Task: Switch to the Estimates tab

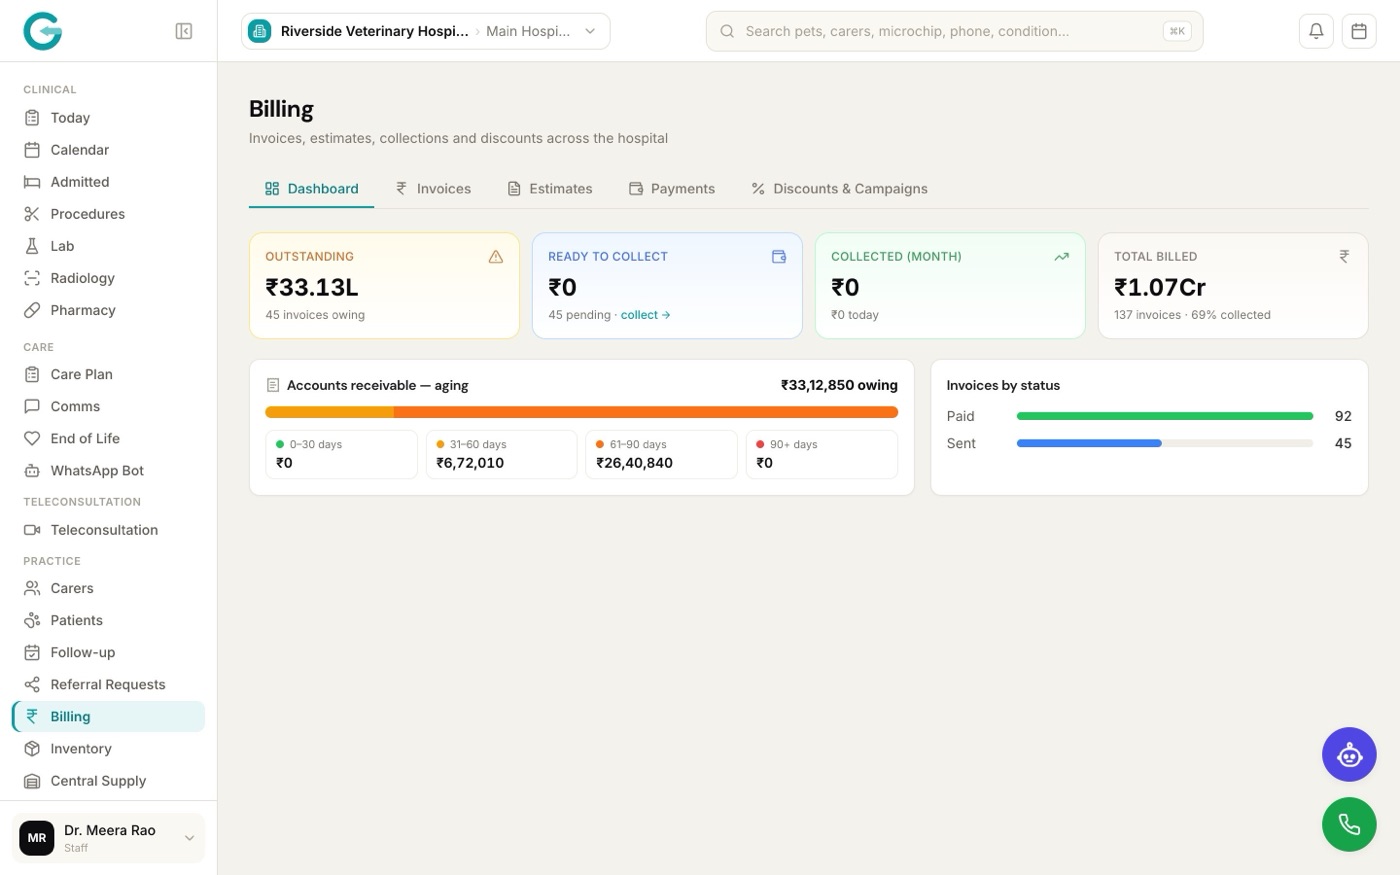Action: pyautogui.click(x=550, y=189)
